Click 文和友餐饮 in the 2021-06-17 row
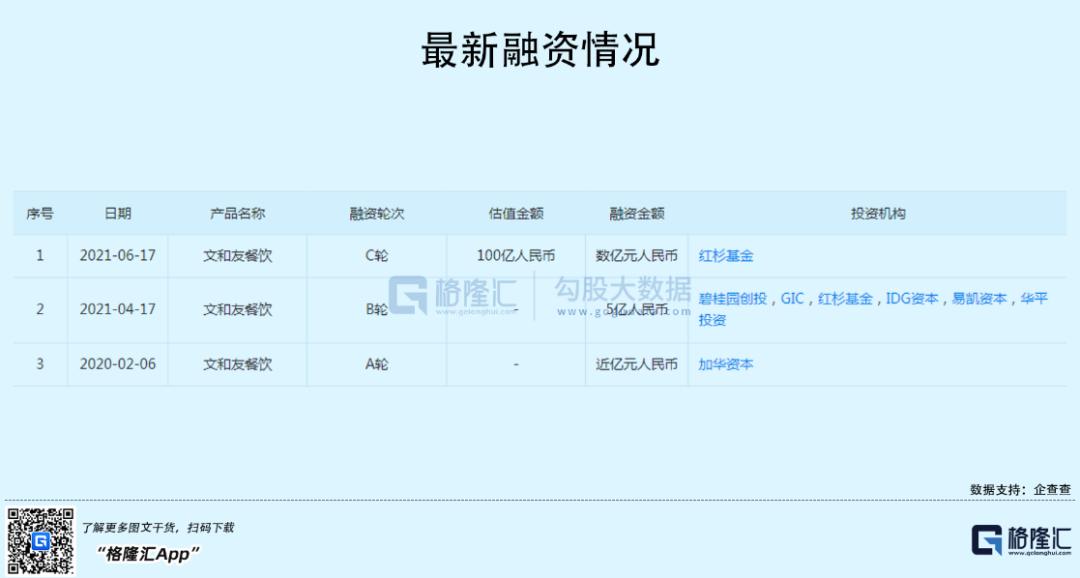 pos(238,256)
